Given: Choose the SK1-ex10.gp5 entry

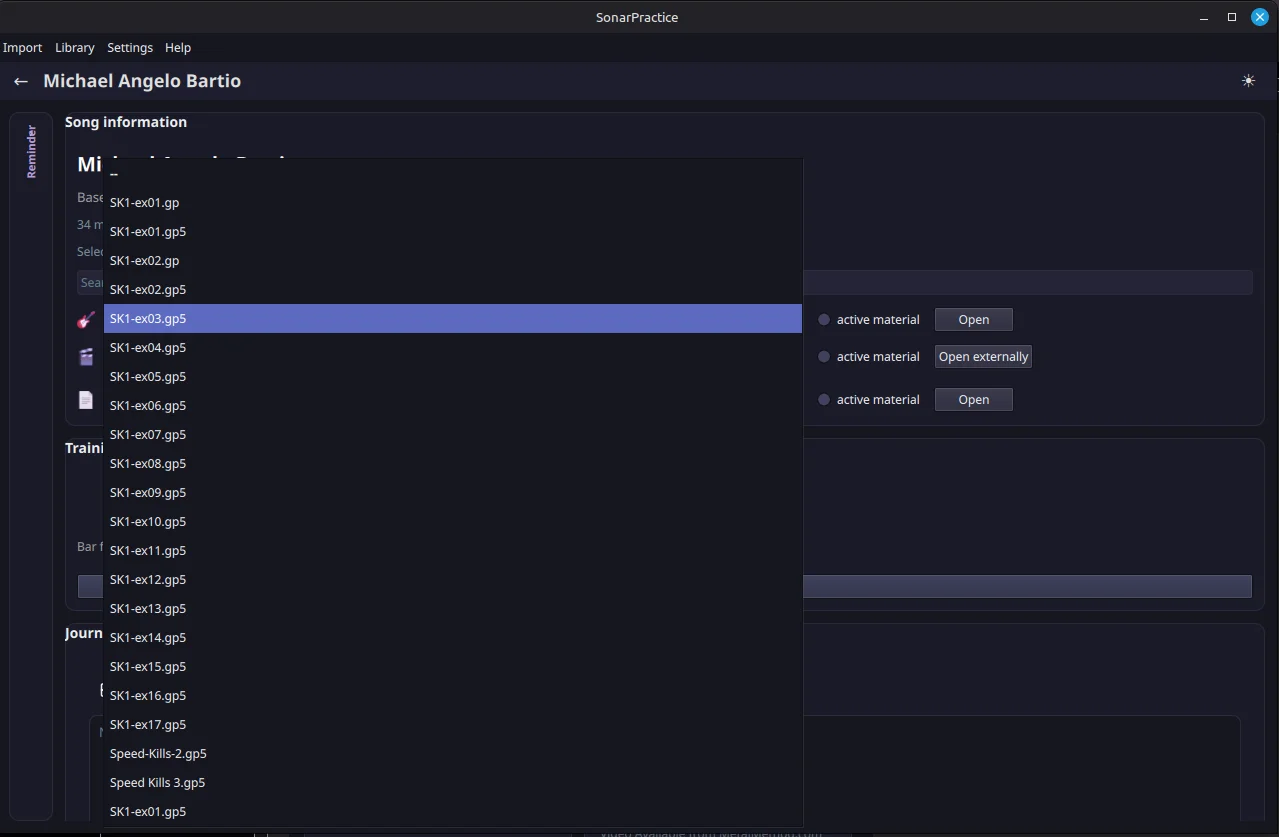Looking at the screenshot, I should [453, 522].
